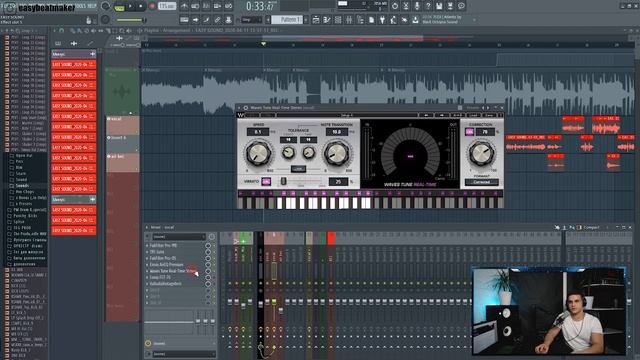Toggle the Correction ON switch
Image resolution: width=640 pixels, height=360 pixels.
tap(469, 131)
